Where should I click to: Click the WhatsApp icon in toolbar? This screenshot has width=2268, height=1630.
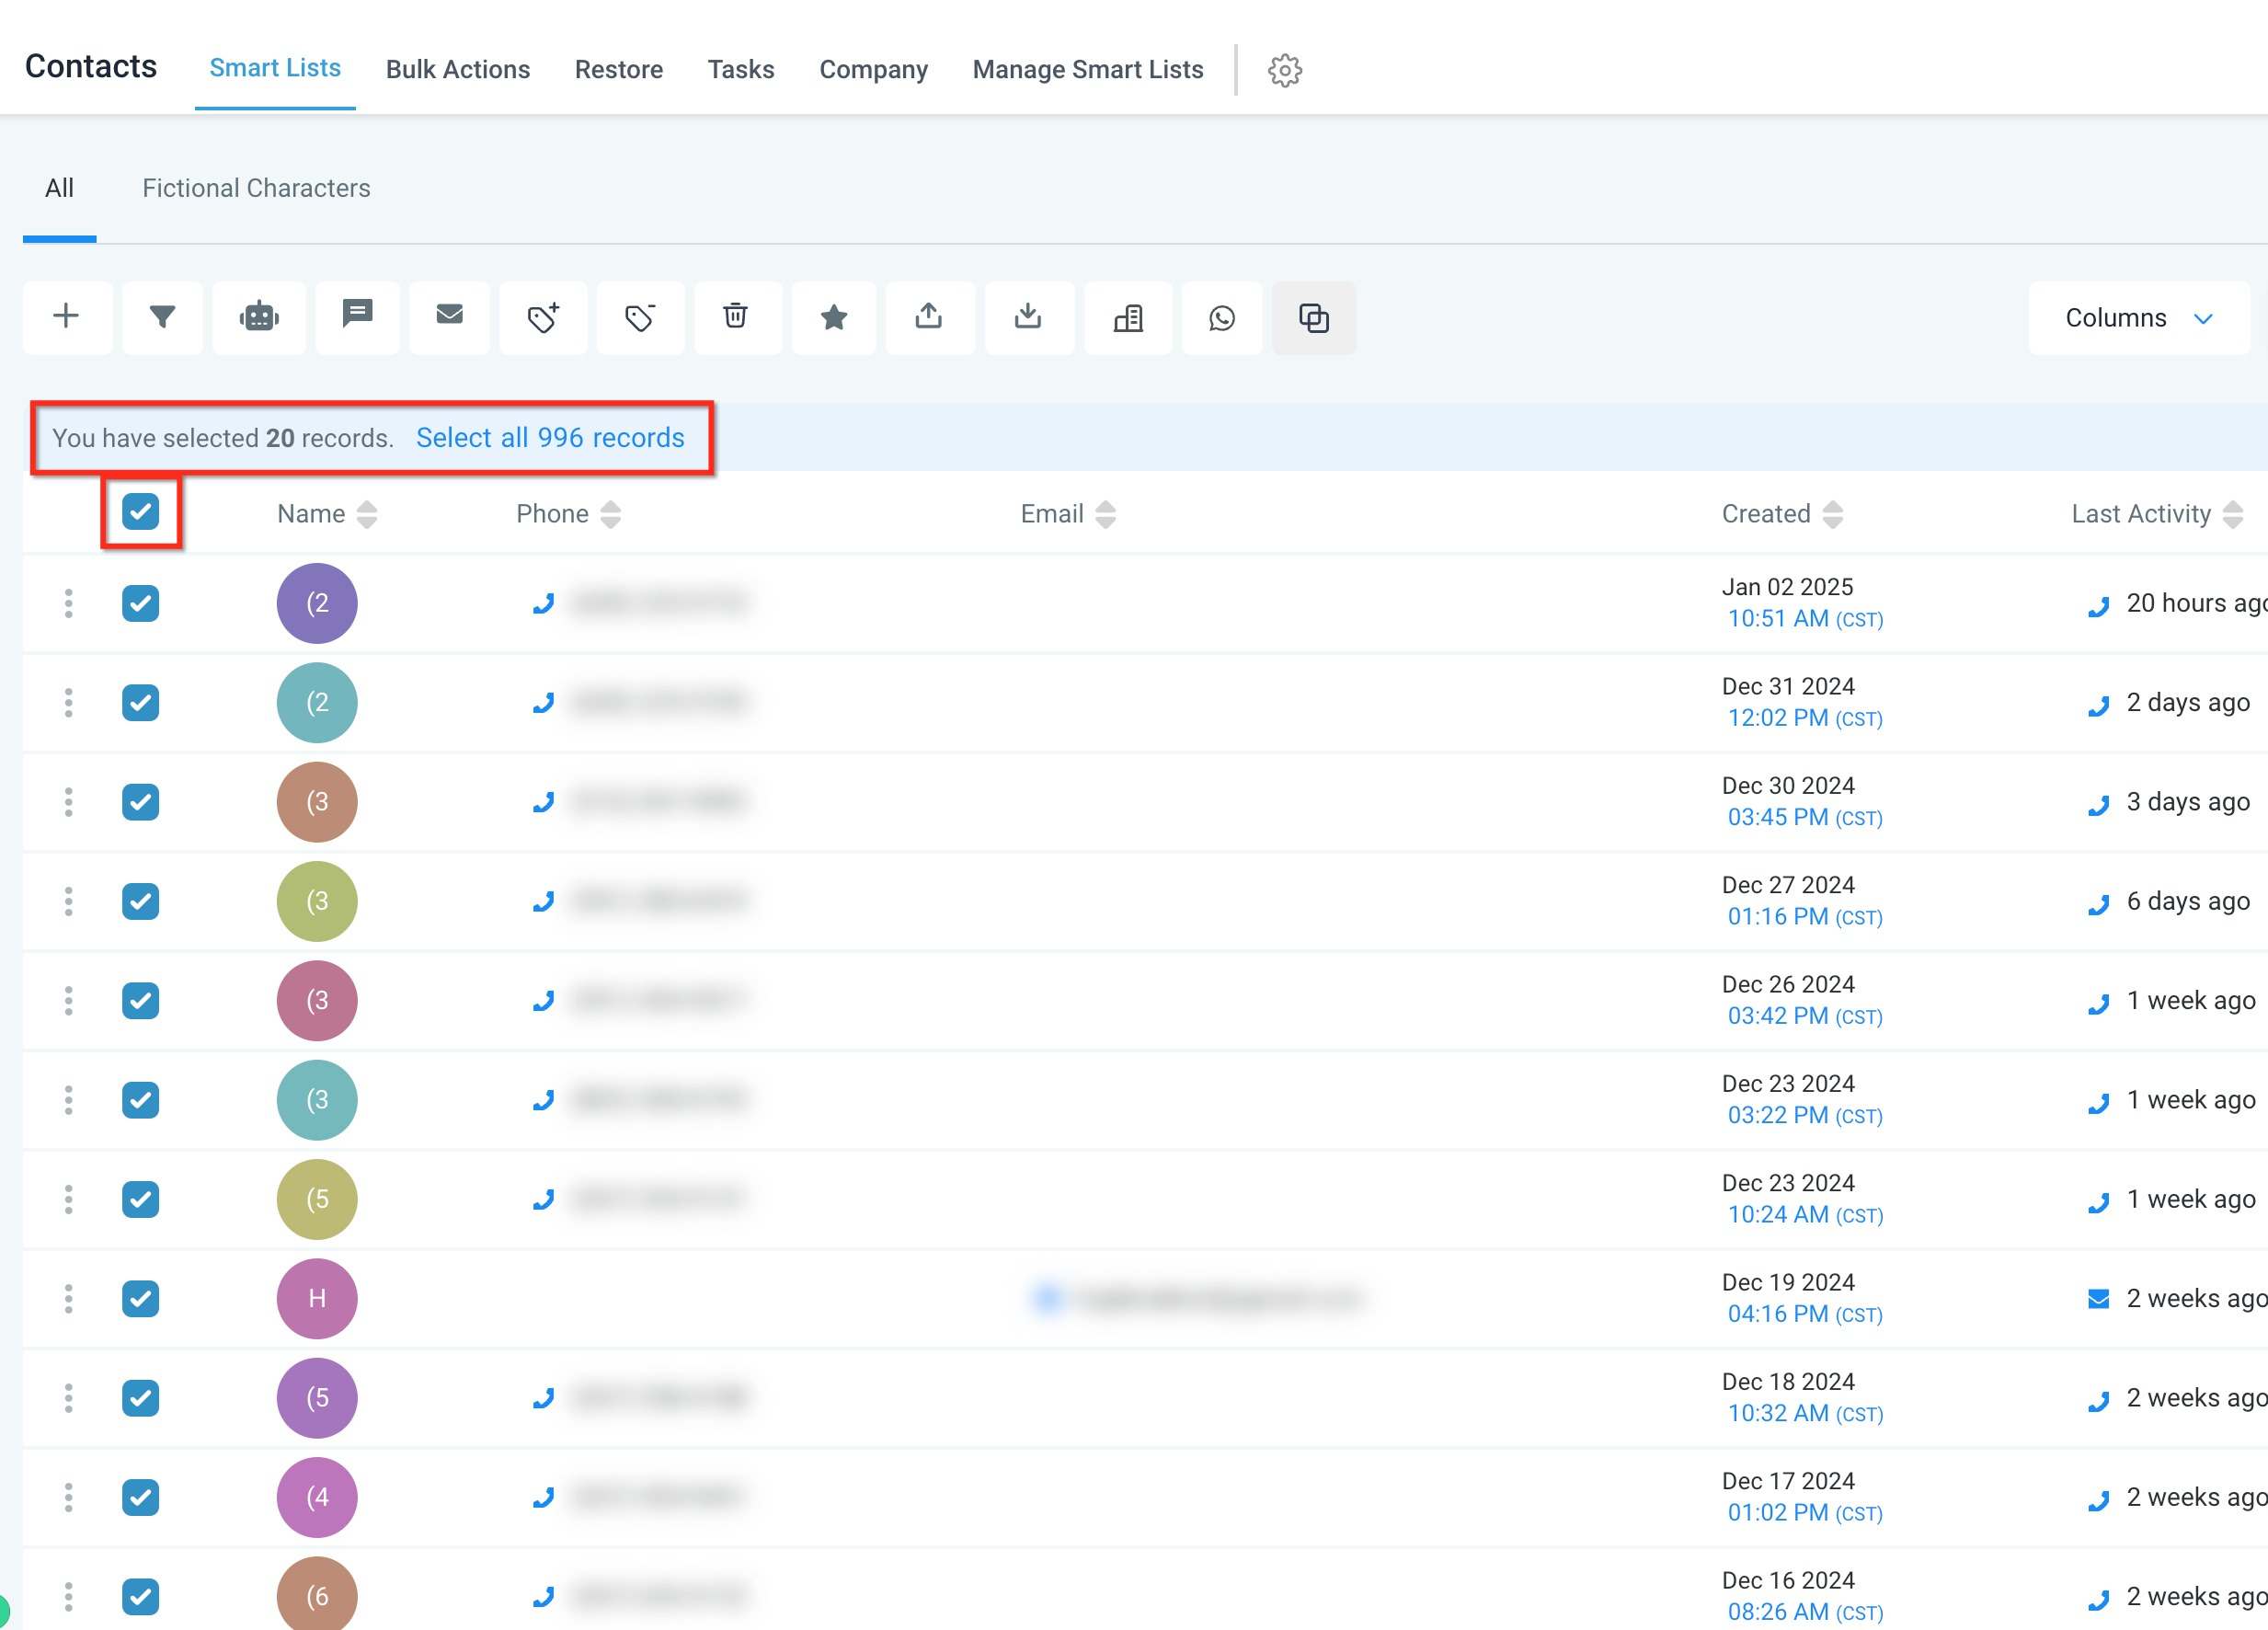click(1221, 318)
